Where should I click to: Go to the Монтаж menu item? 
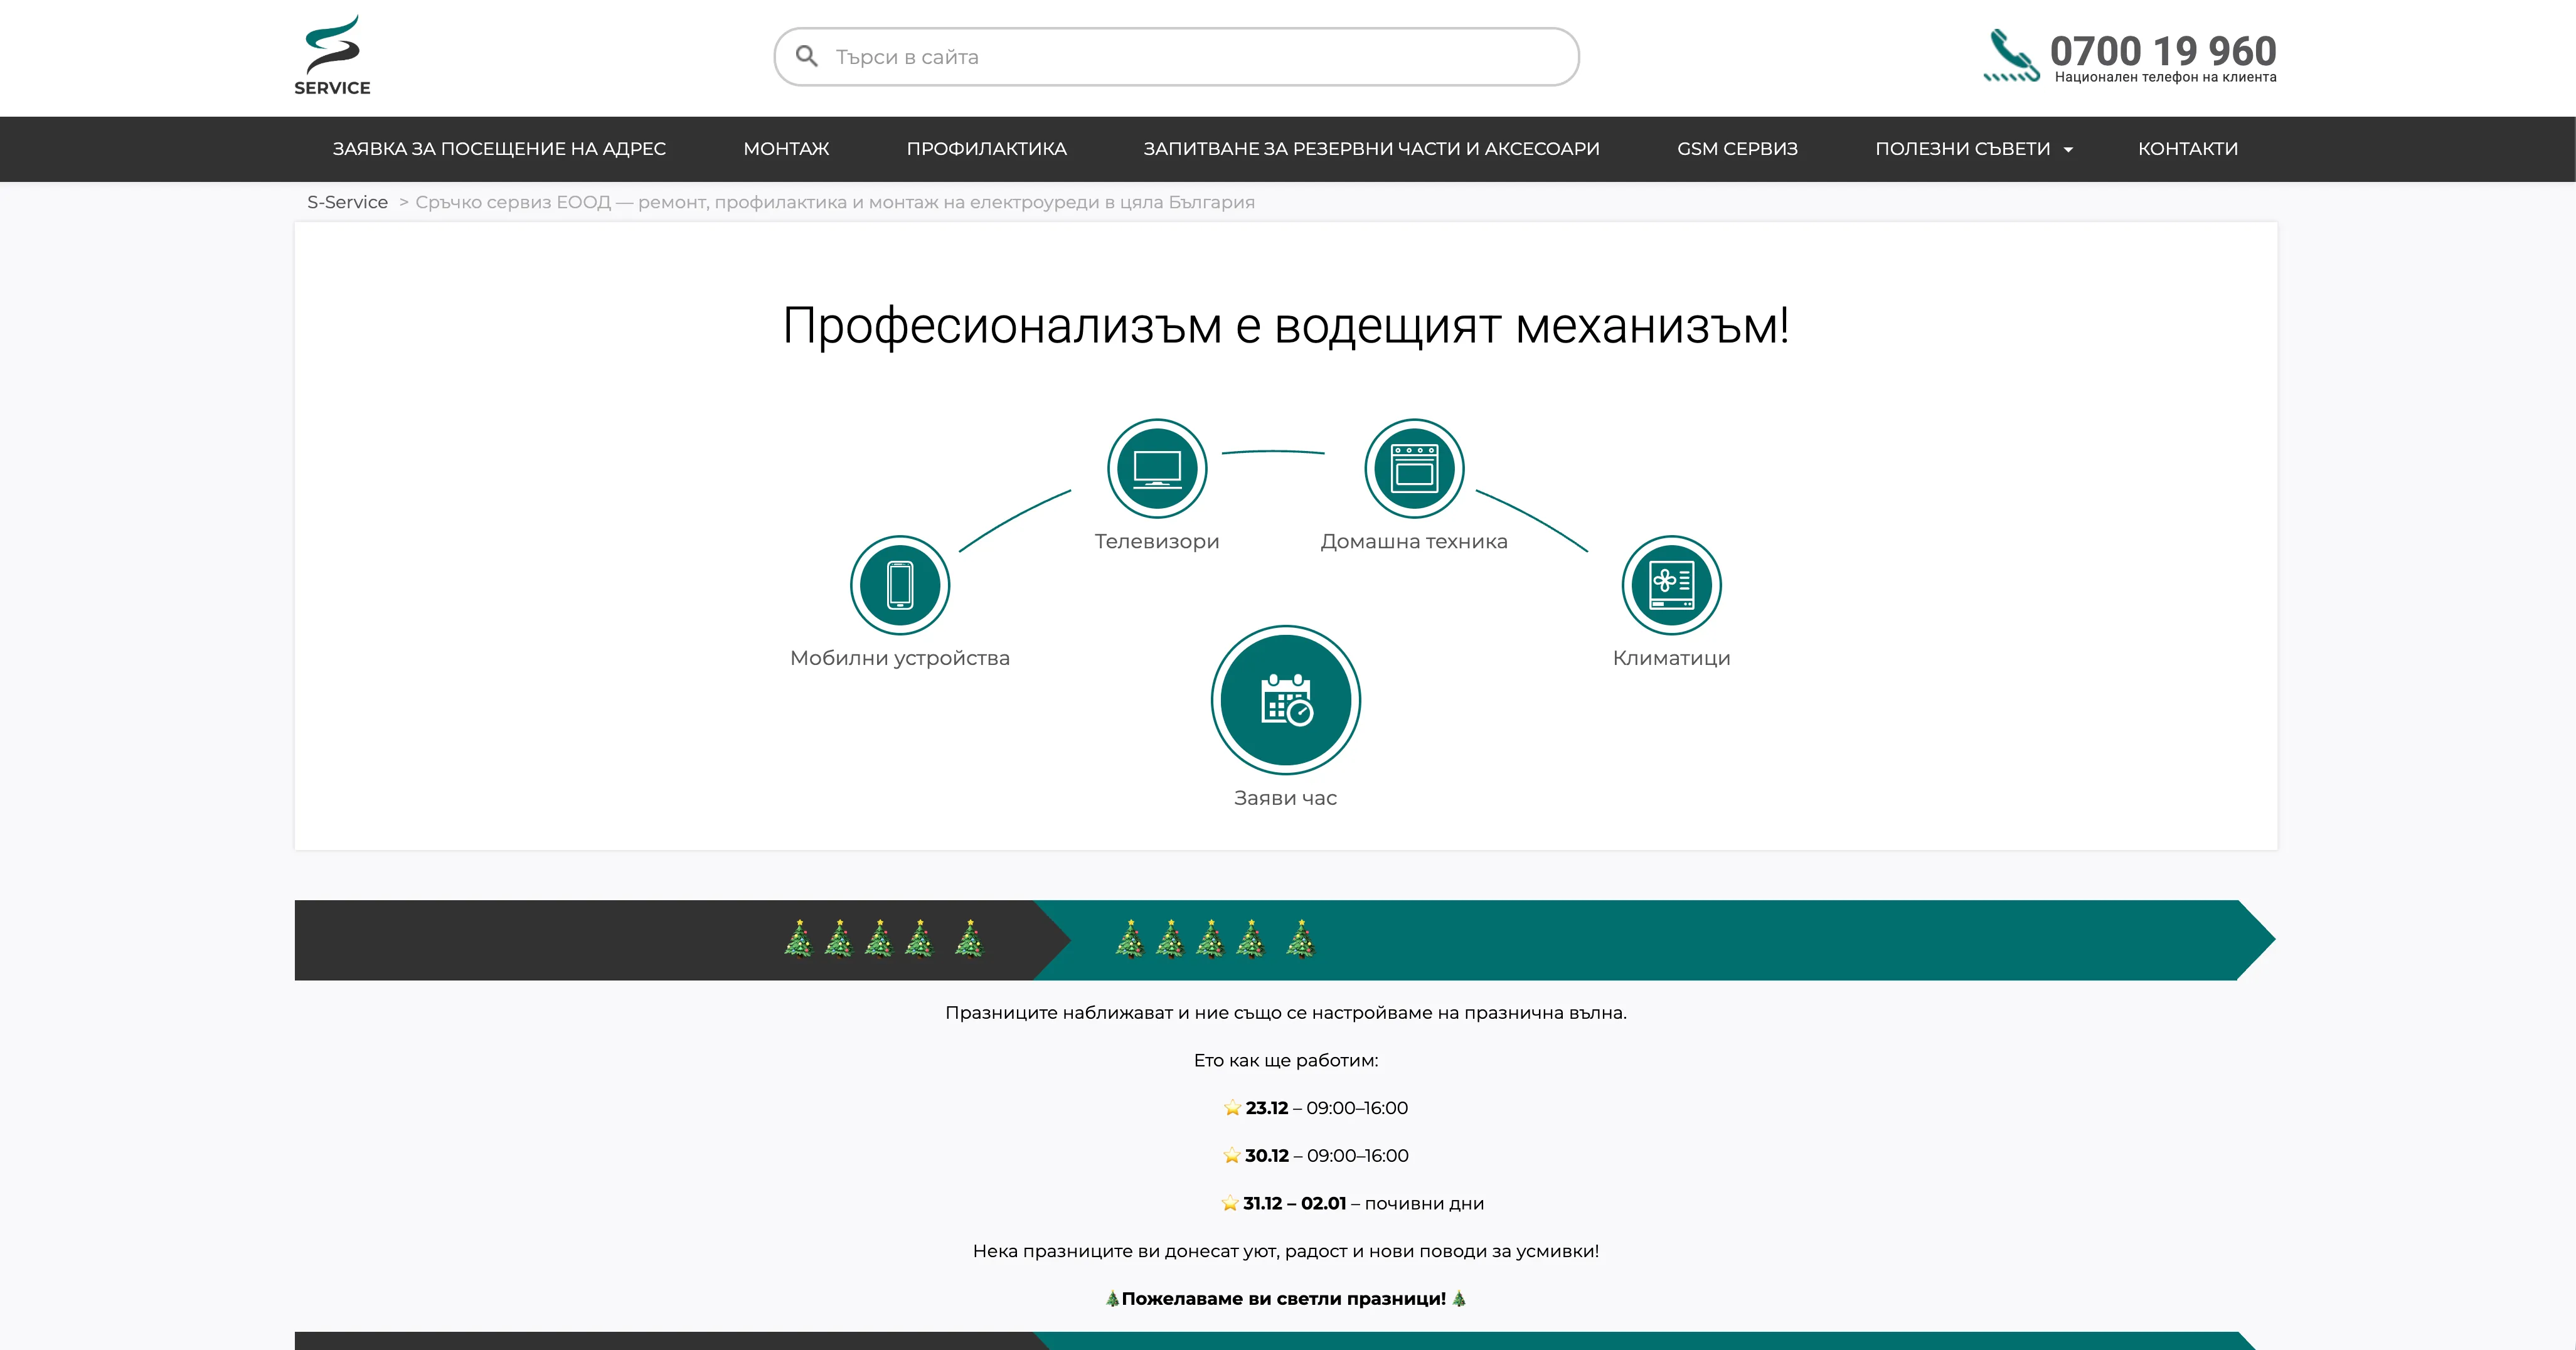tap(786, 149)
